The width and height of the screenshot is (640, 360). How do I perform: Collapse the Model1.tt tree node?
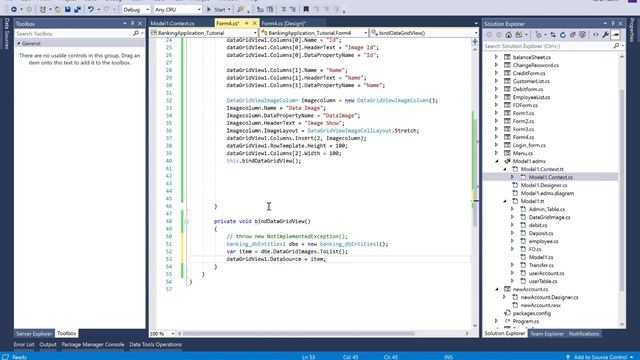[x=505, y=201]
